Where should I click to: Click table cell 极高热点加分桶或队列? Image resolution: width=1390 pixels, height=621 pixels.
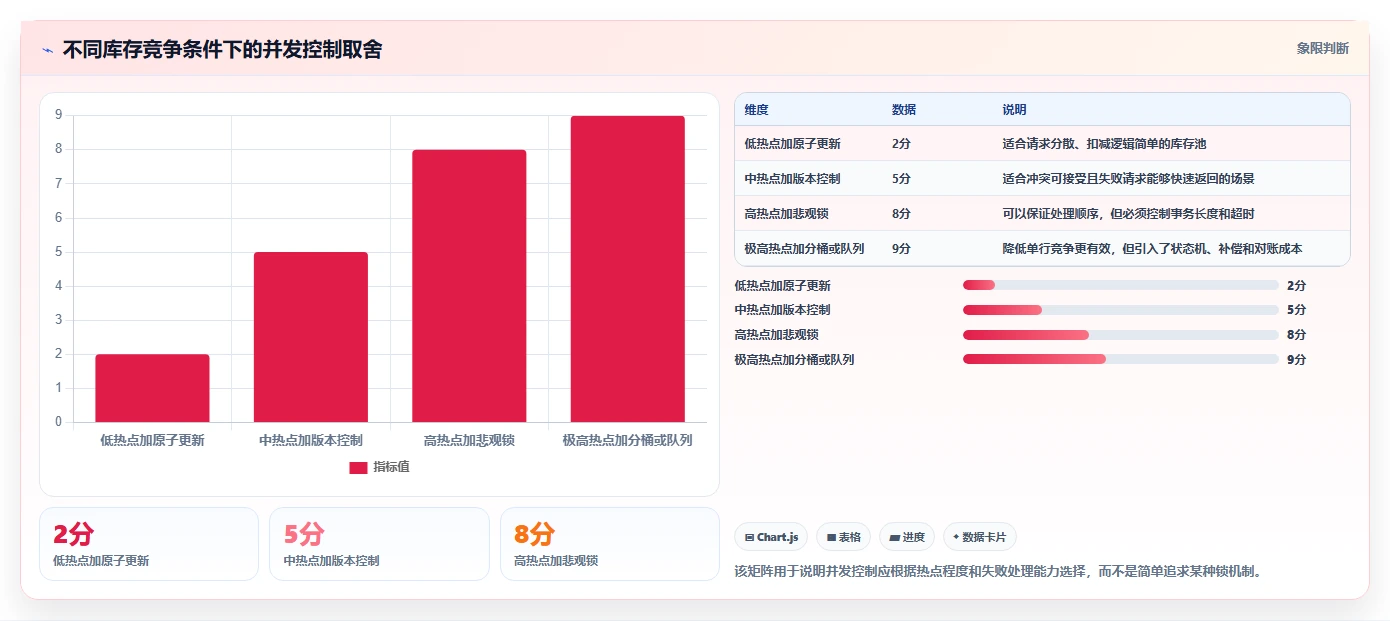pyautogui.click(x=805, y=249)
